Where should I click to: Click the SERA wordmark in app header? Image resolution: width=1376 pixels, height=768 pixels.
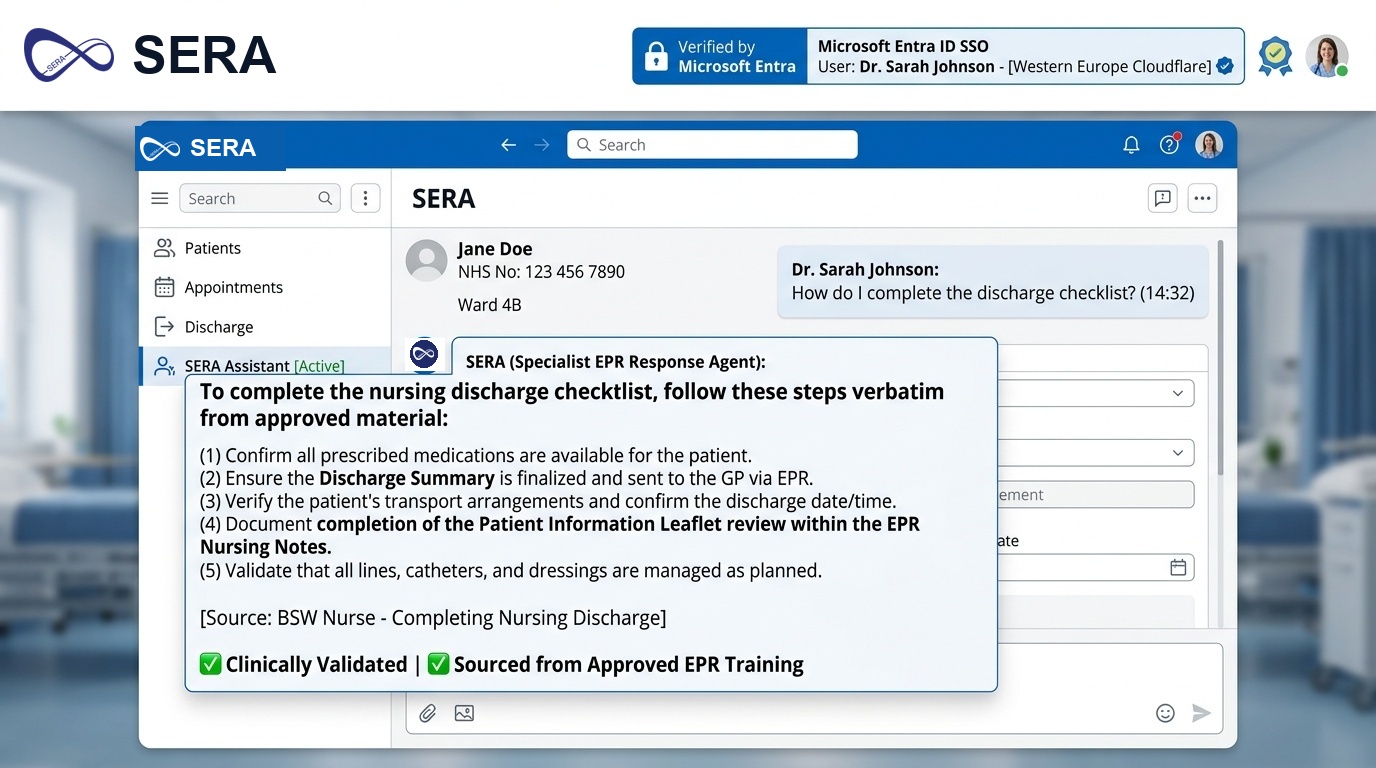pos(222,148)
